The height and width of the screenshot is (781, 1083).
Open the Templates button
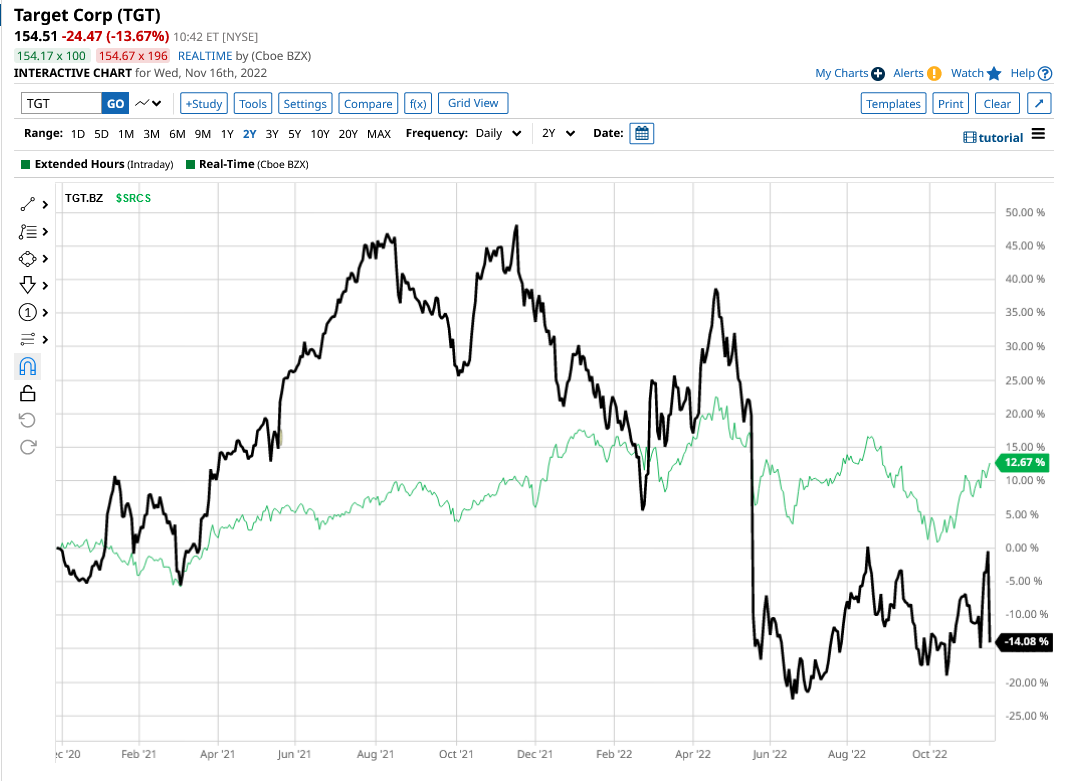pos(893,104)
